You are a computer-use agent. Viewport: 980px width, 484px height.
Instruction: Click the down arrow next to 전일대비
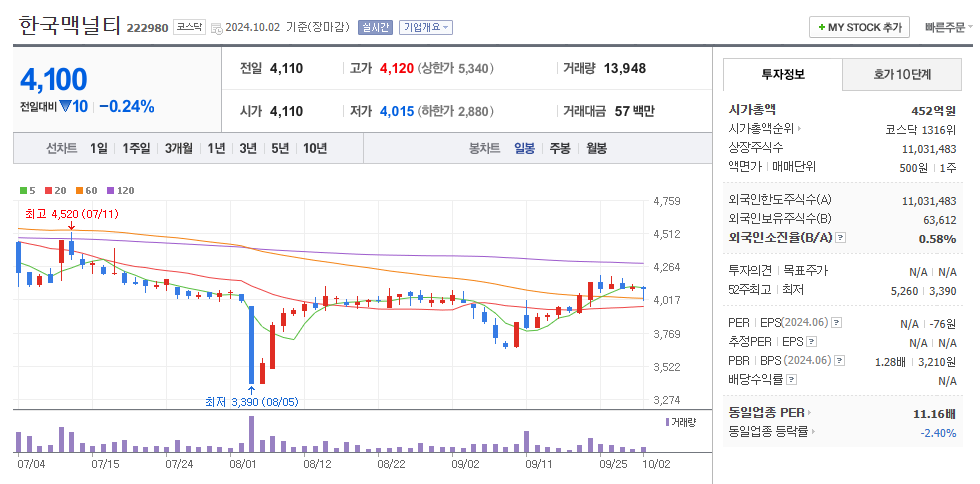[x=66, y=106]
